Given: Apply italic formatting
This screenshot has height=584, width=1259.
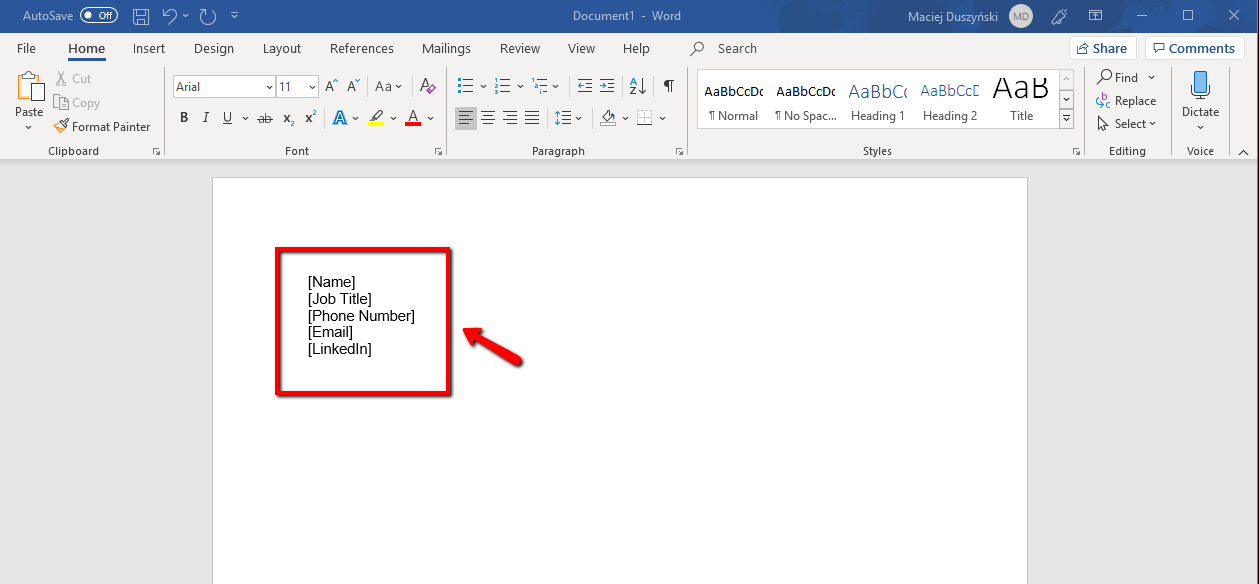Looking at the screenshot, I should point(205,117).
